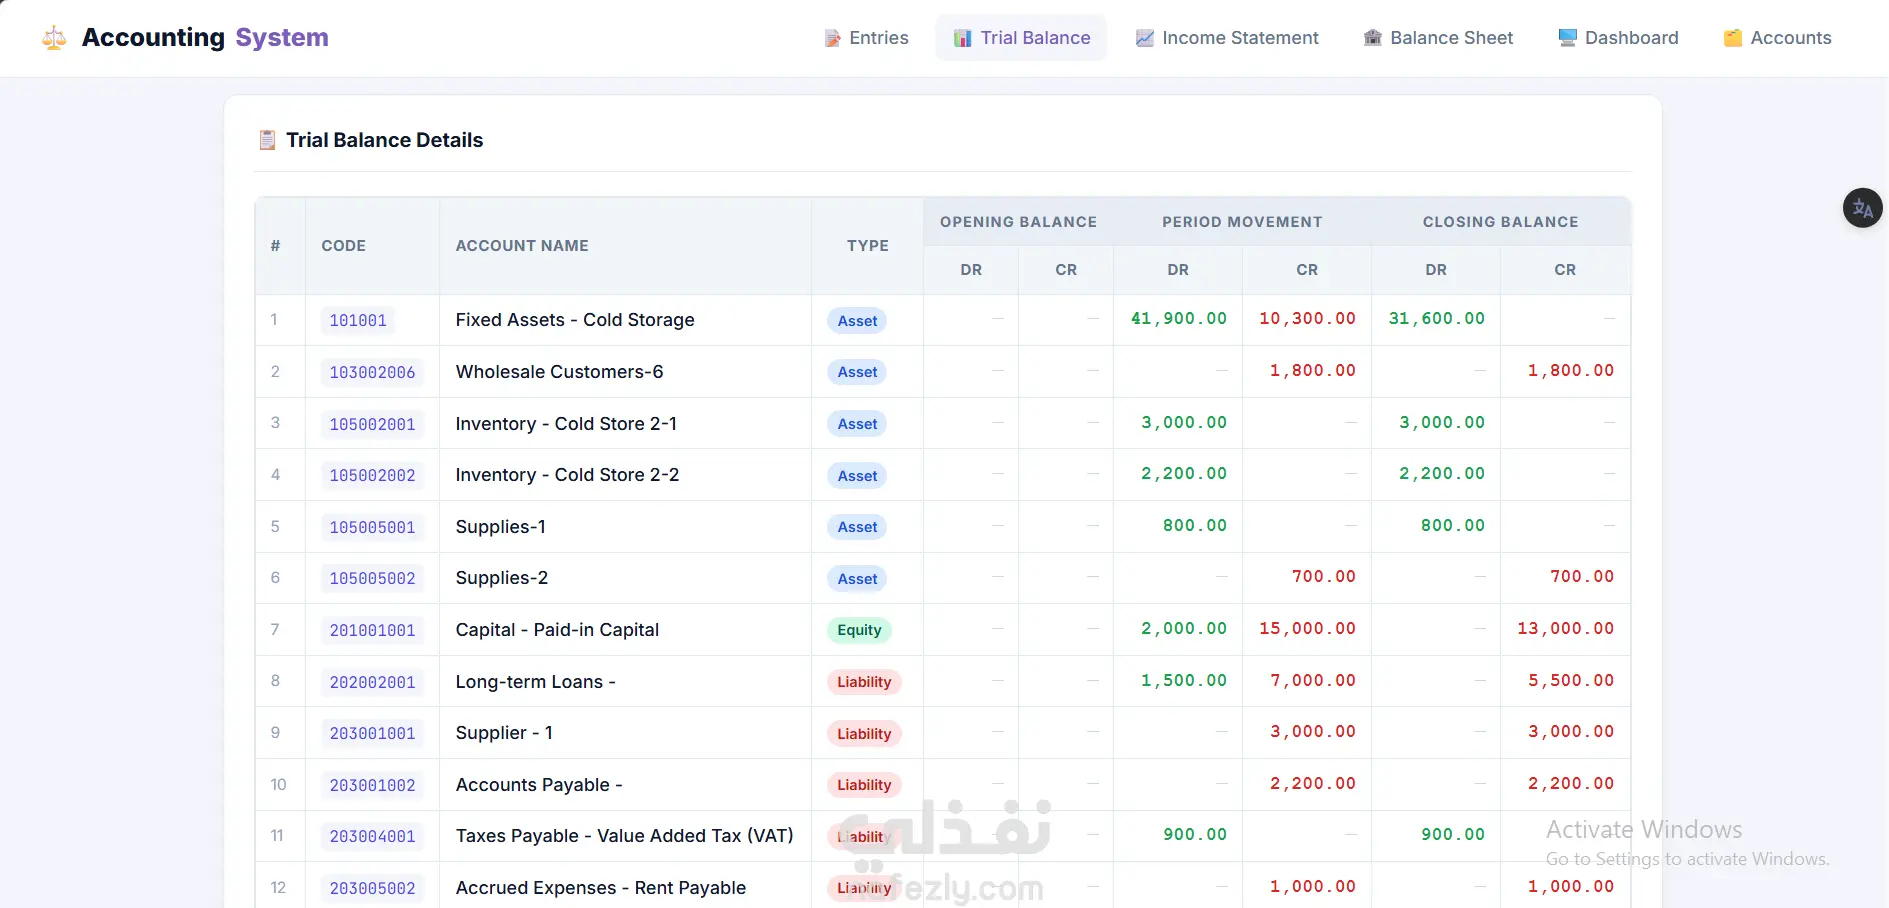Click the Dashboard monitor icon
Screen dimensions: 1889x908
tap(1567, 38)
